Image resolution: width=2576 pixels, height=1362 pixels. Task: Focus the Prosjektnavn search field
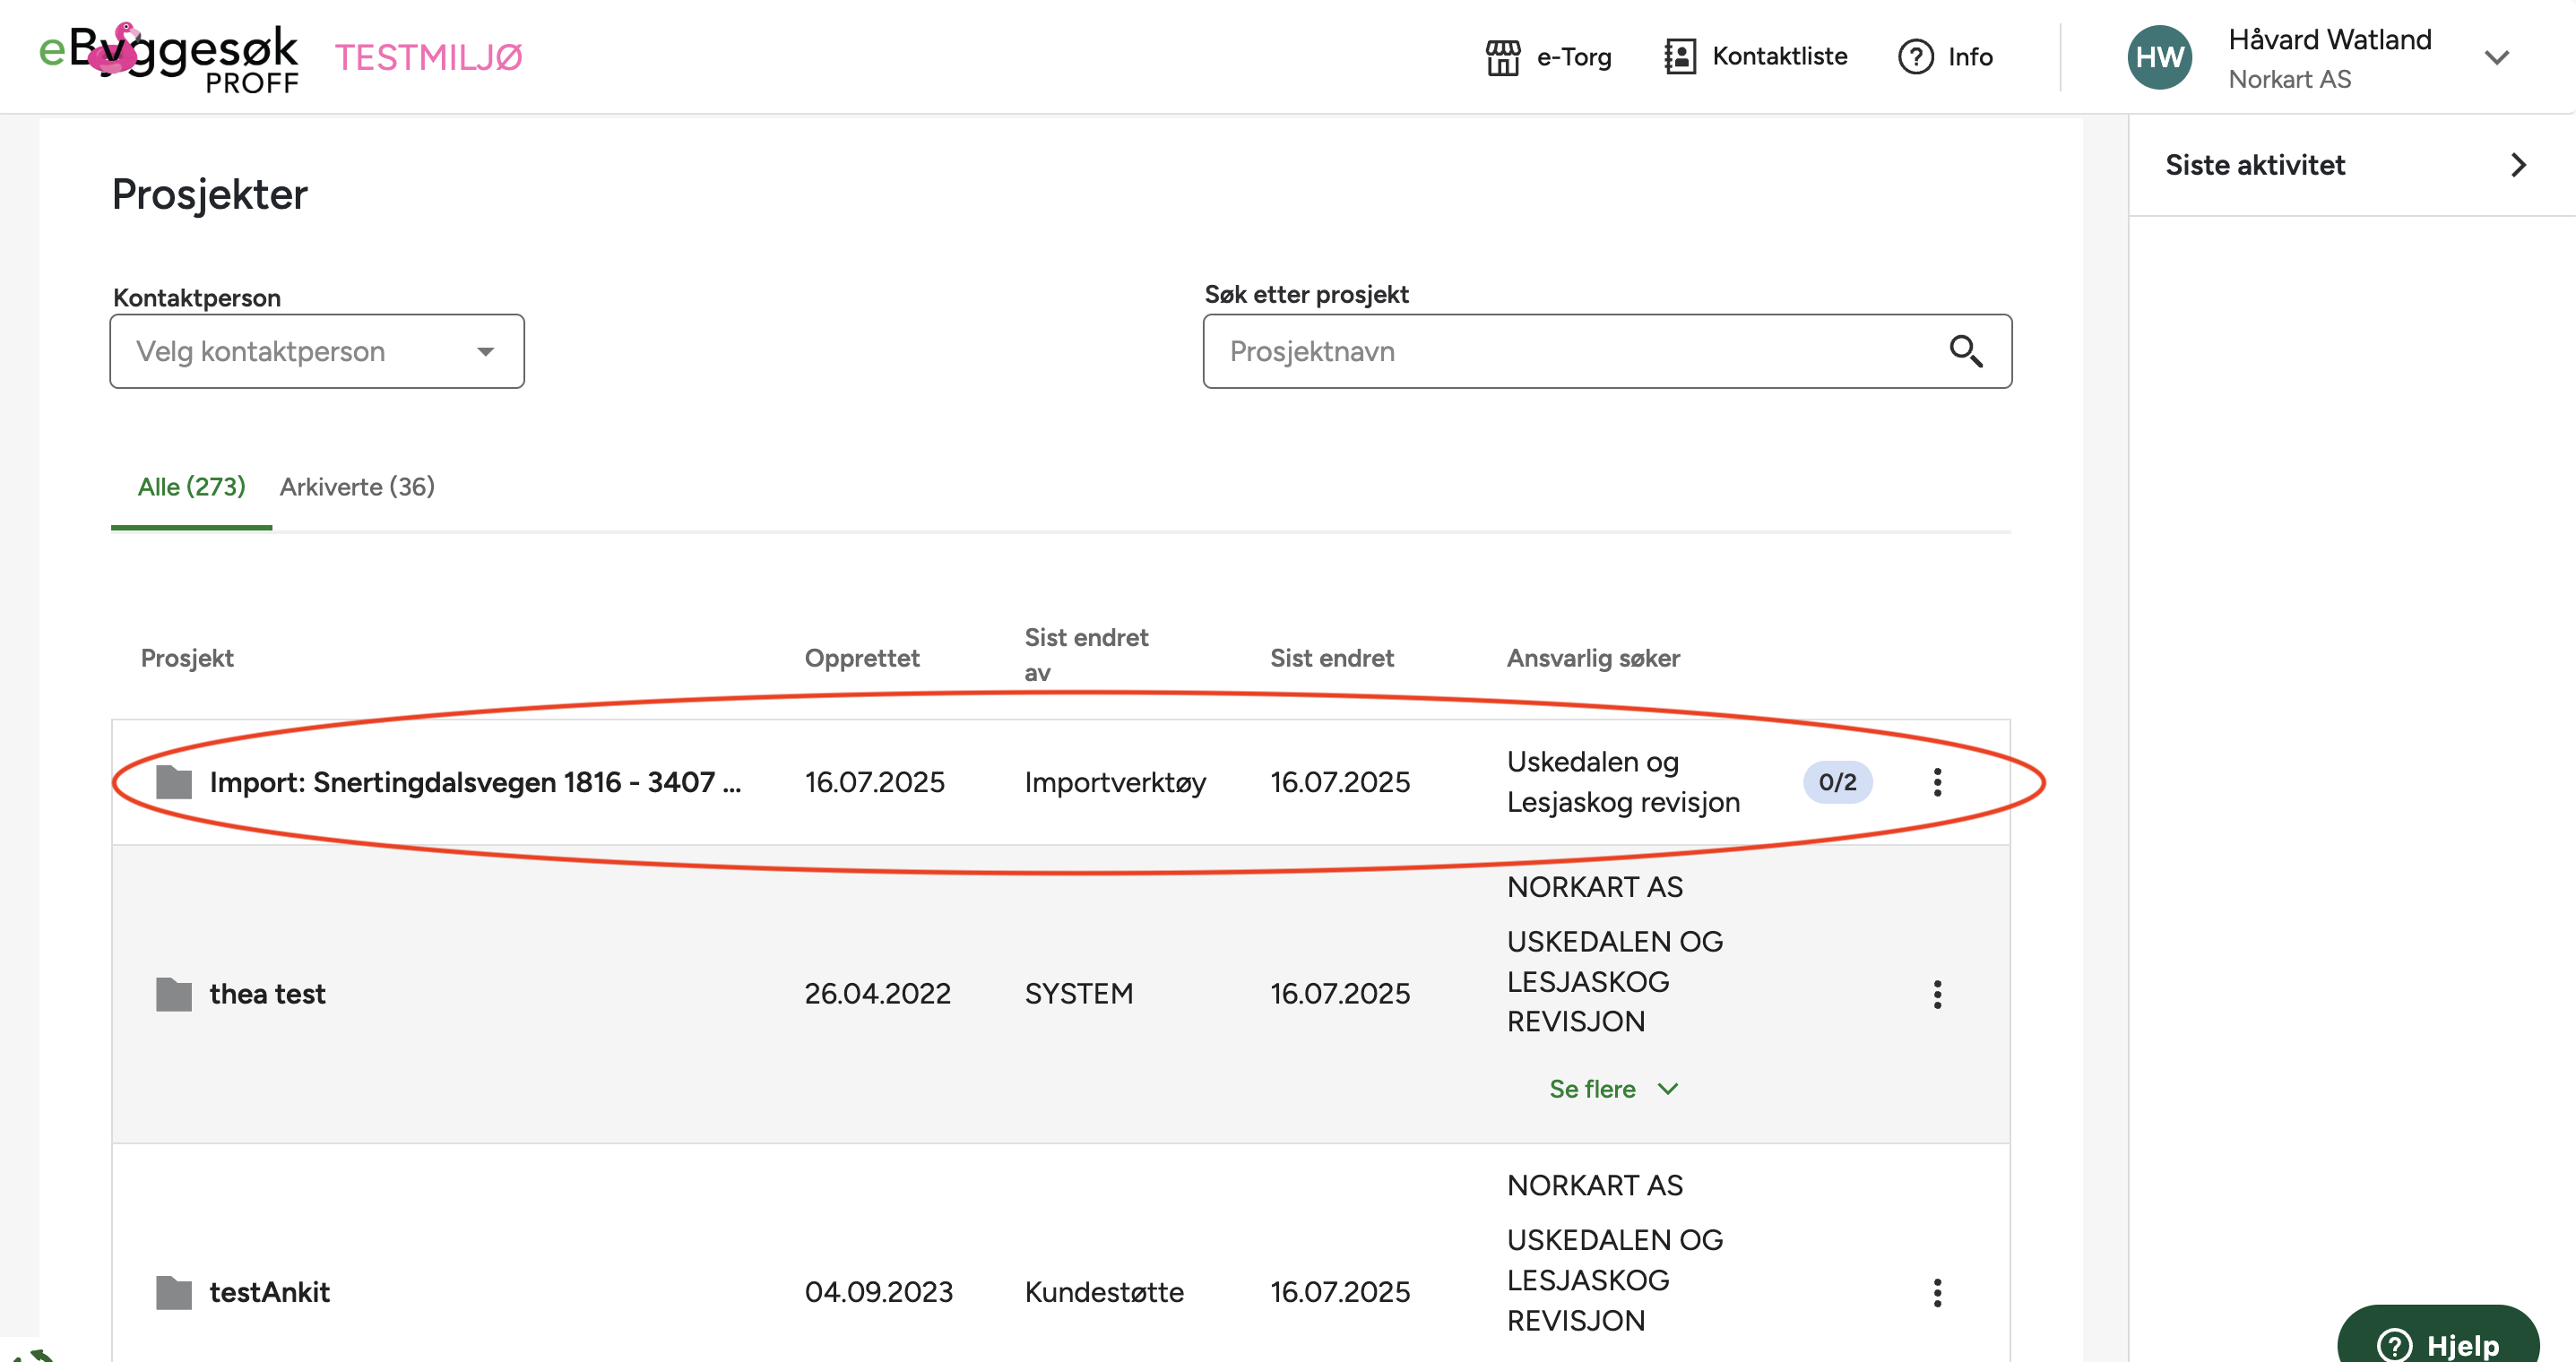tap(1570, 351)
